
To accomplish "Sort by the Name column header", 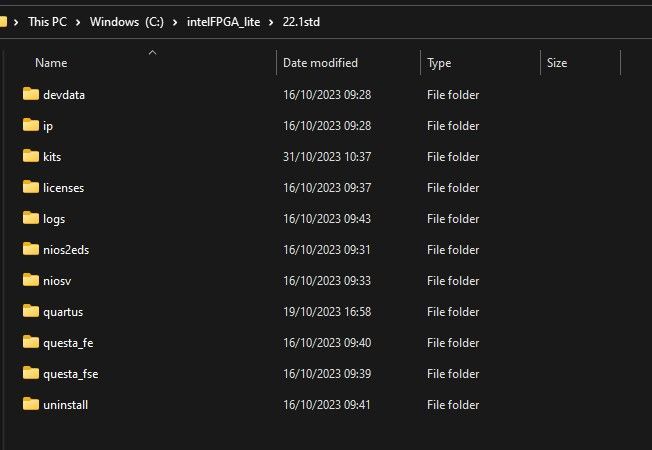I will click(51, 63).
